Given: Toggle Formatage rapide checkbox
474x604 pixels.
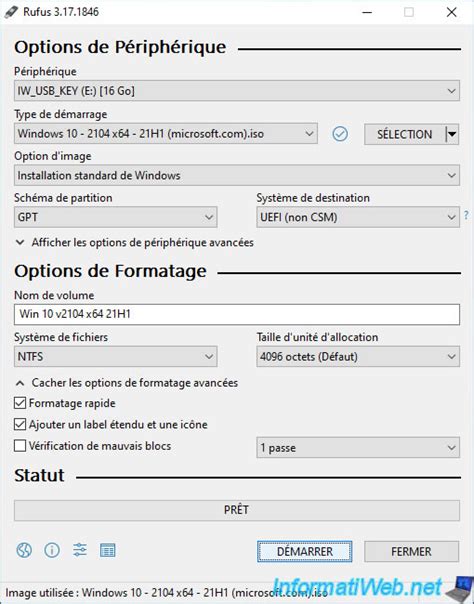Looking at the screenshot, I should [20, 403].
